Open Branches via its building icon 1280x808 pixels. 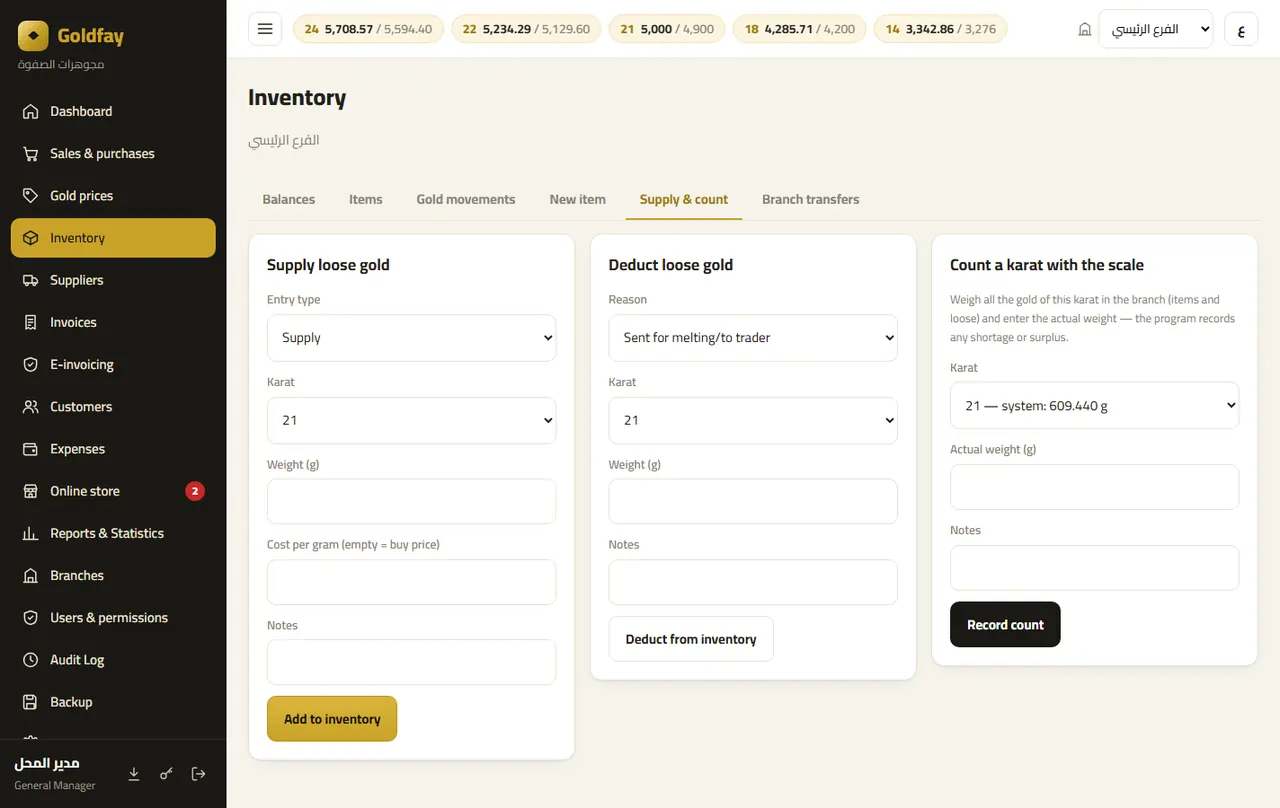(x=31, y=576)
